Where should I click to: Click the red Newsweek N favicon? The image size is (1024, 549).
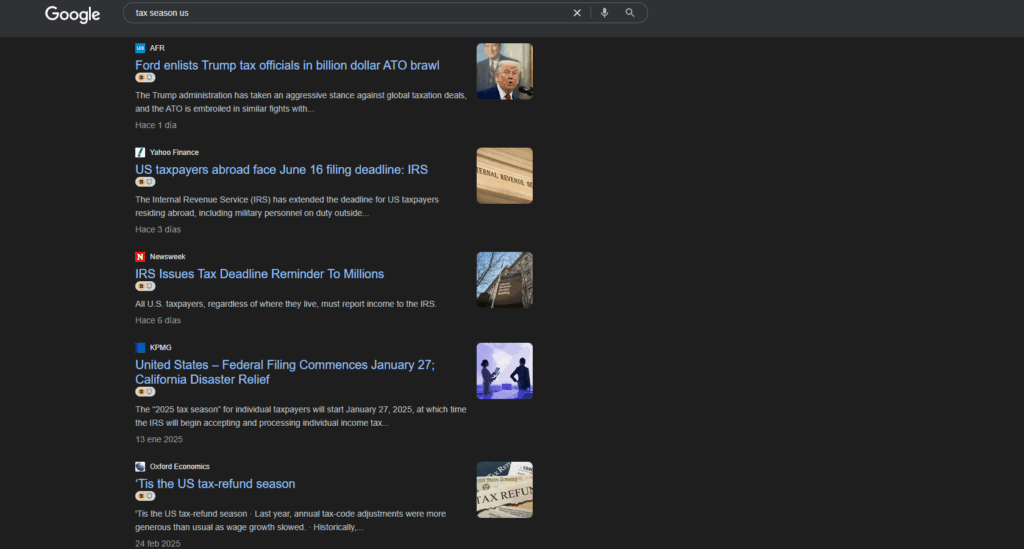point(140,257)
